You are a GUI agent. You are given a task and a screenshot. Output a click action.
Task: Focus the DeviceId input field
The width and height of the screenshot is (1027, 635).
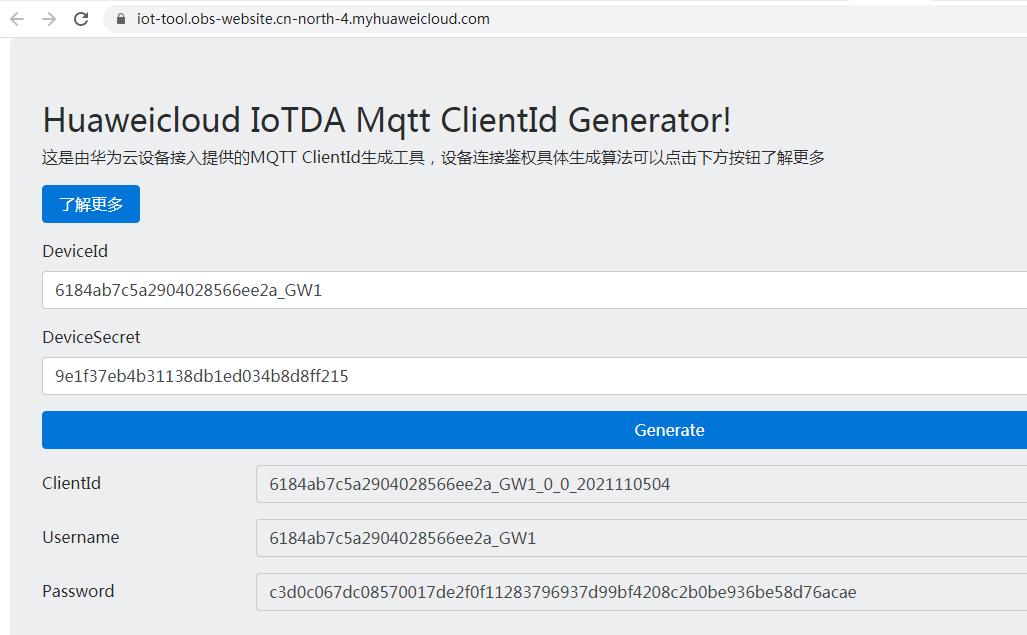[x=534, y=290]
